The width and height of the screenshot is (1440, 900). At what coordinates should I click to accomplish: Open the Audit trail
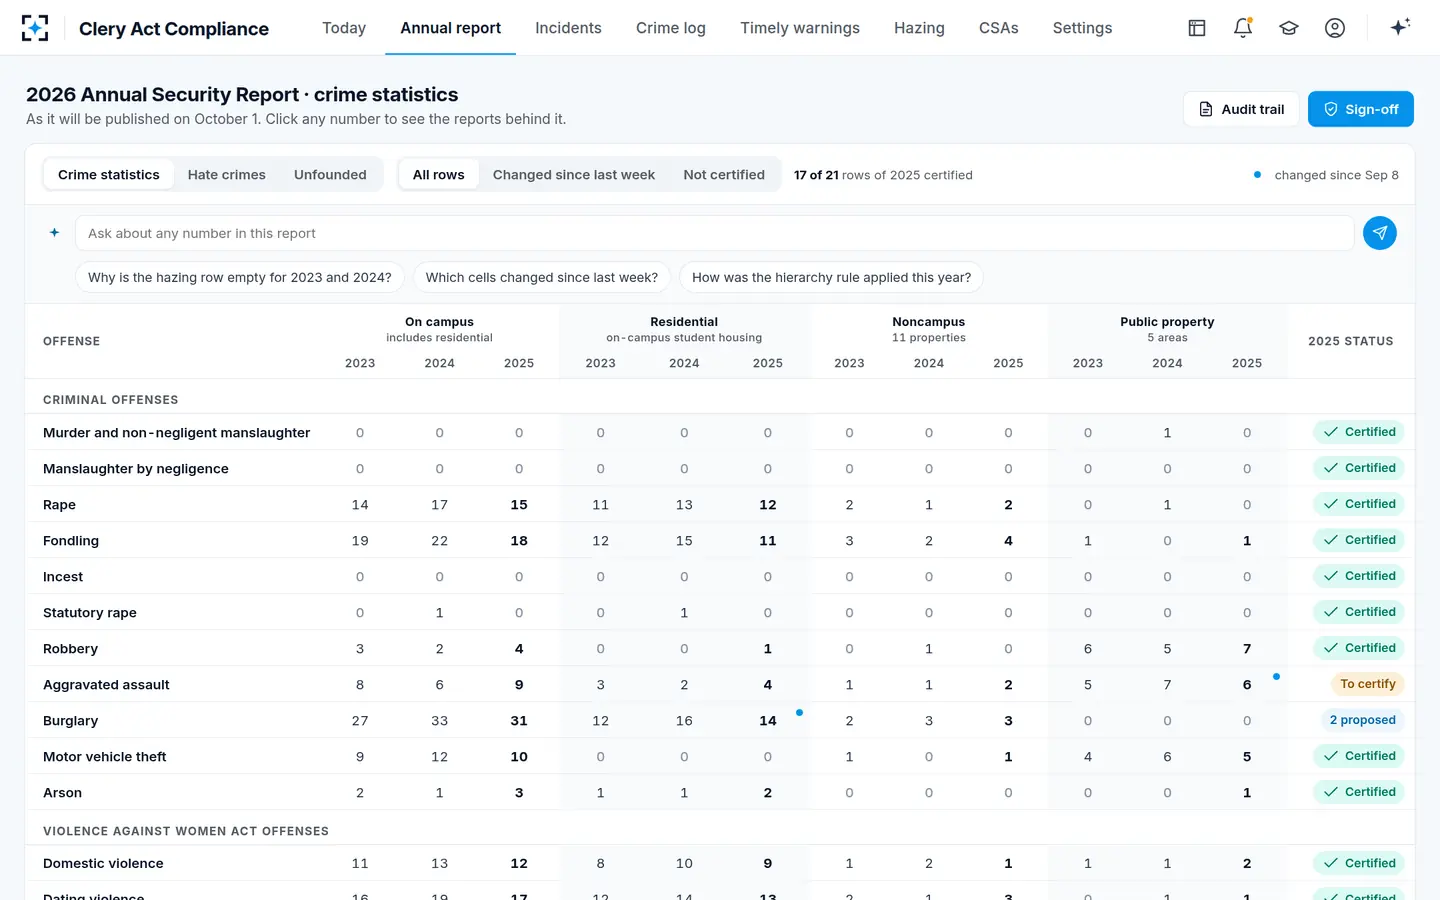[1241, 109]
